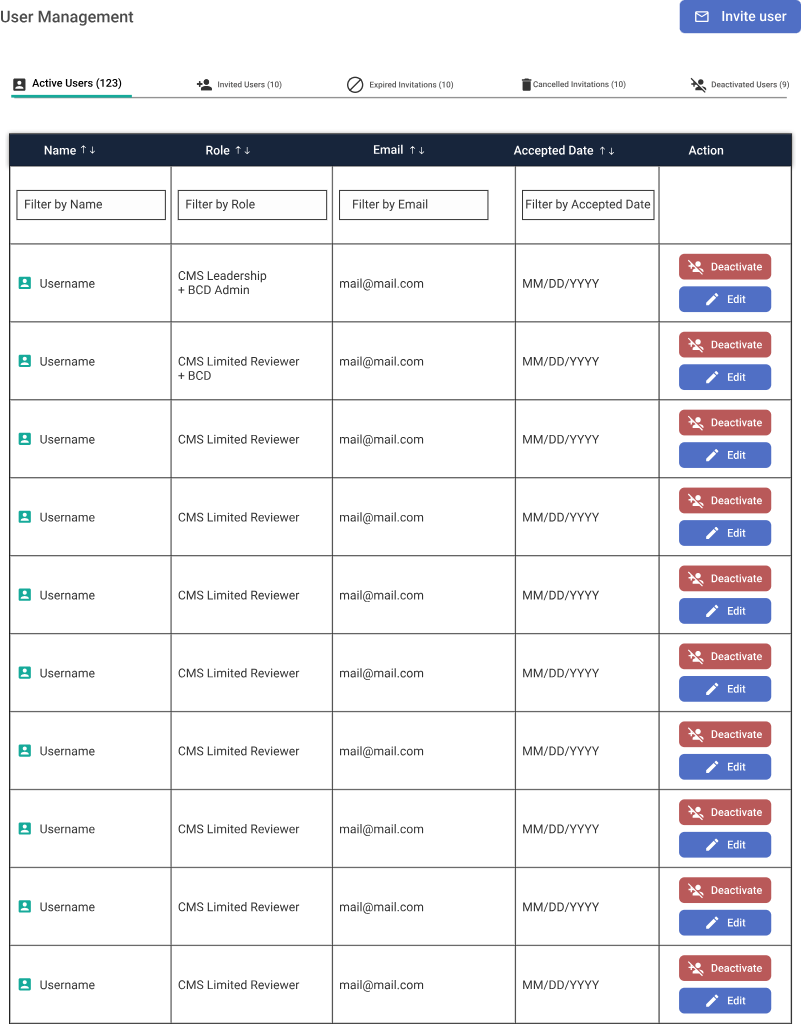Click the Invite user button
801x1024 pixels.
tap(739, 17)
